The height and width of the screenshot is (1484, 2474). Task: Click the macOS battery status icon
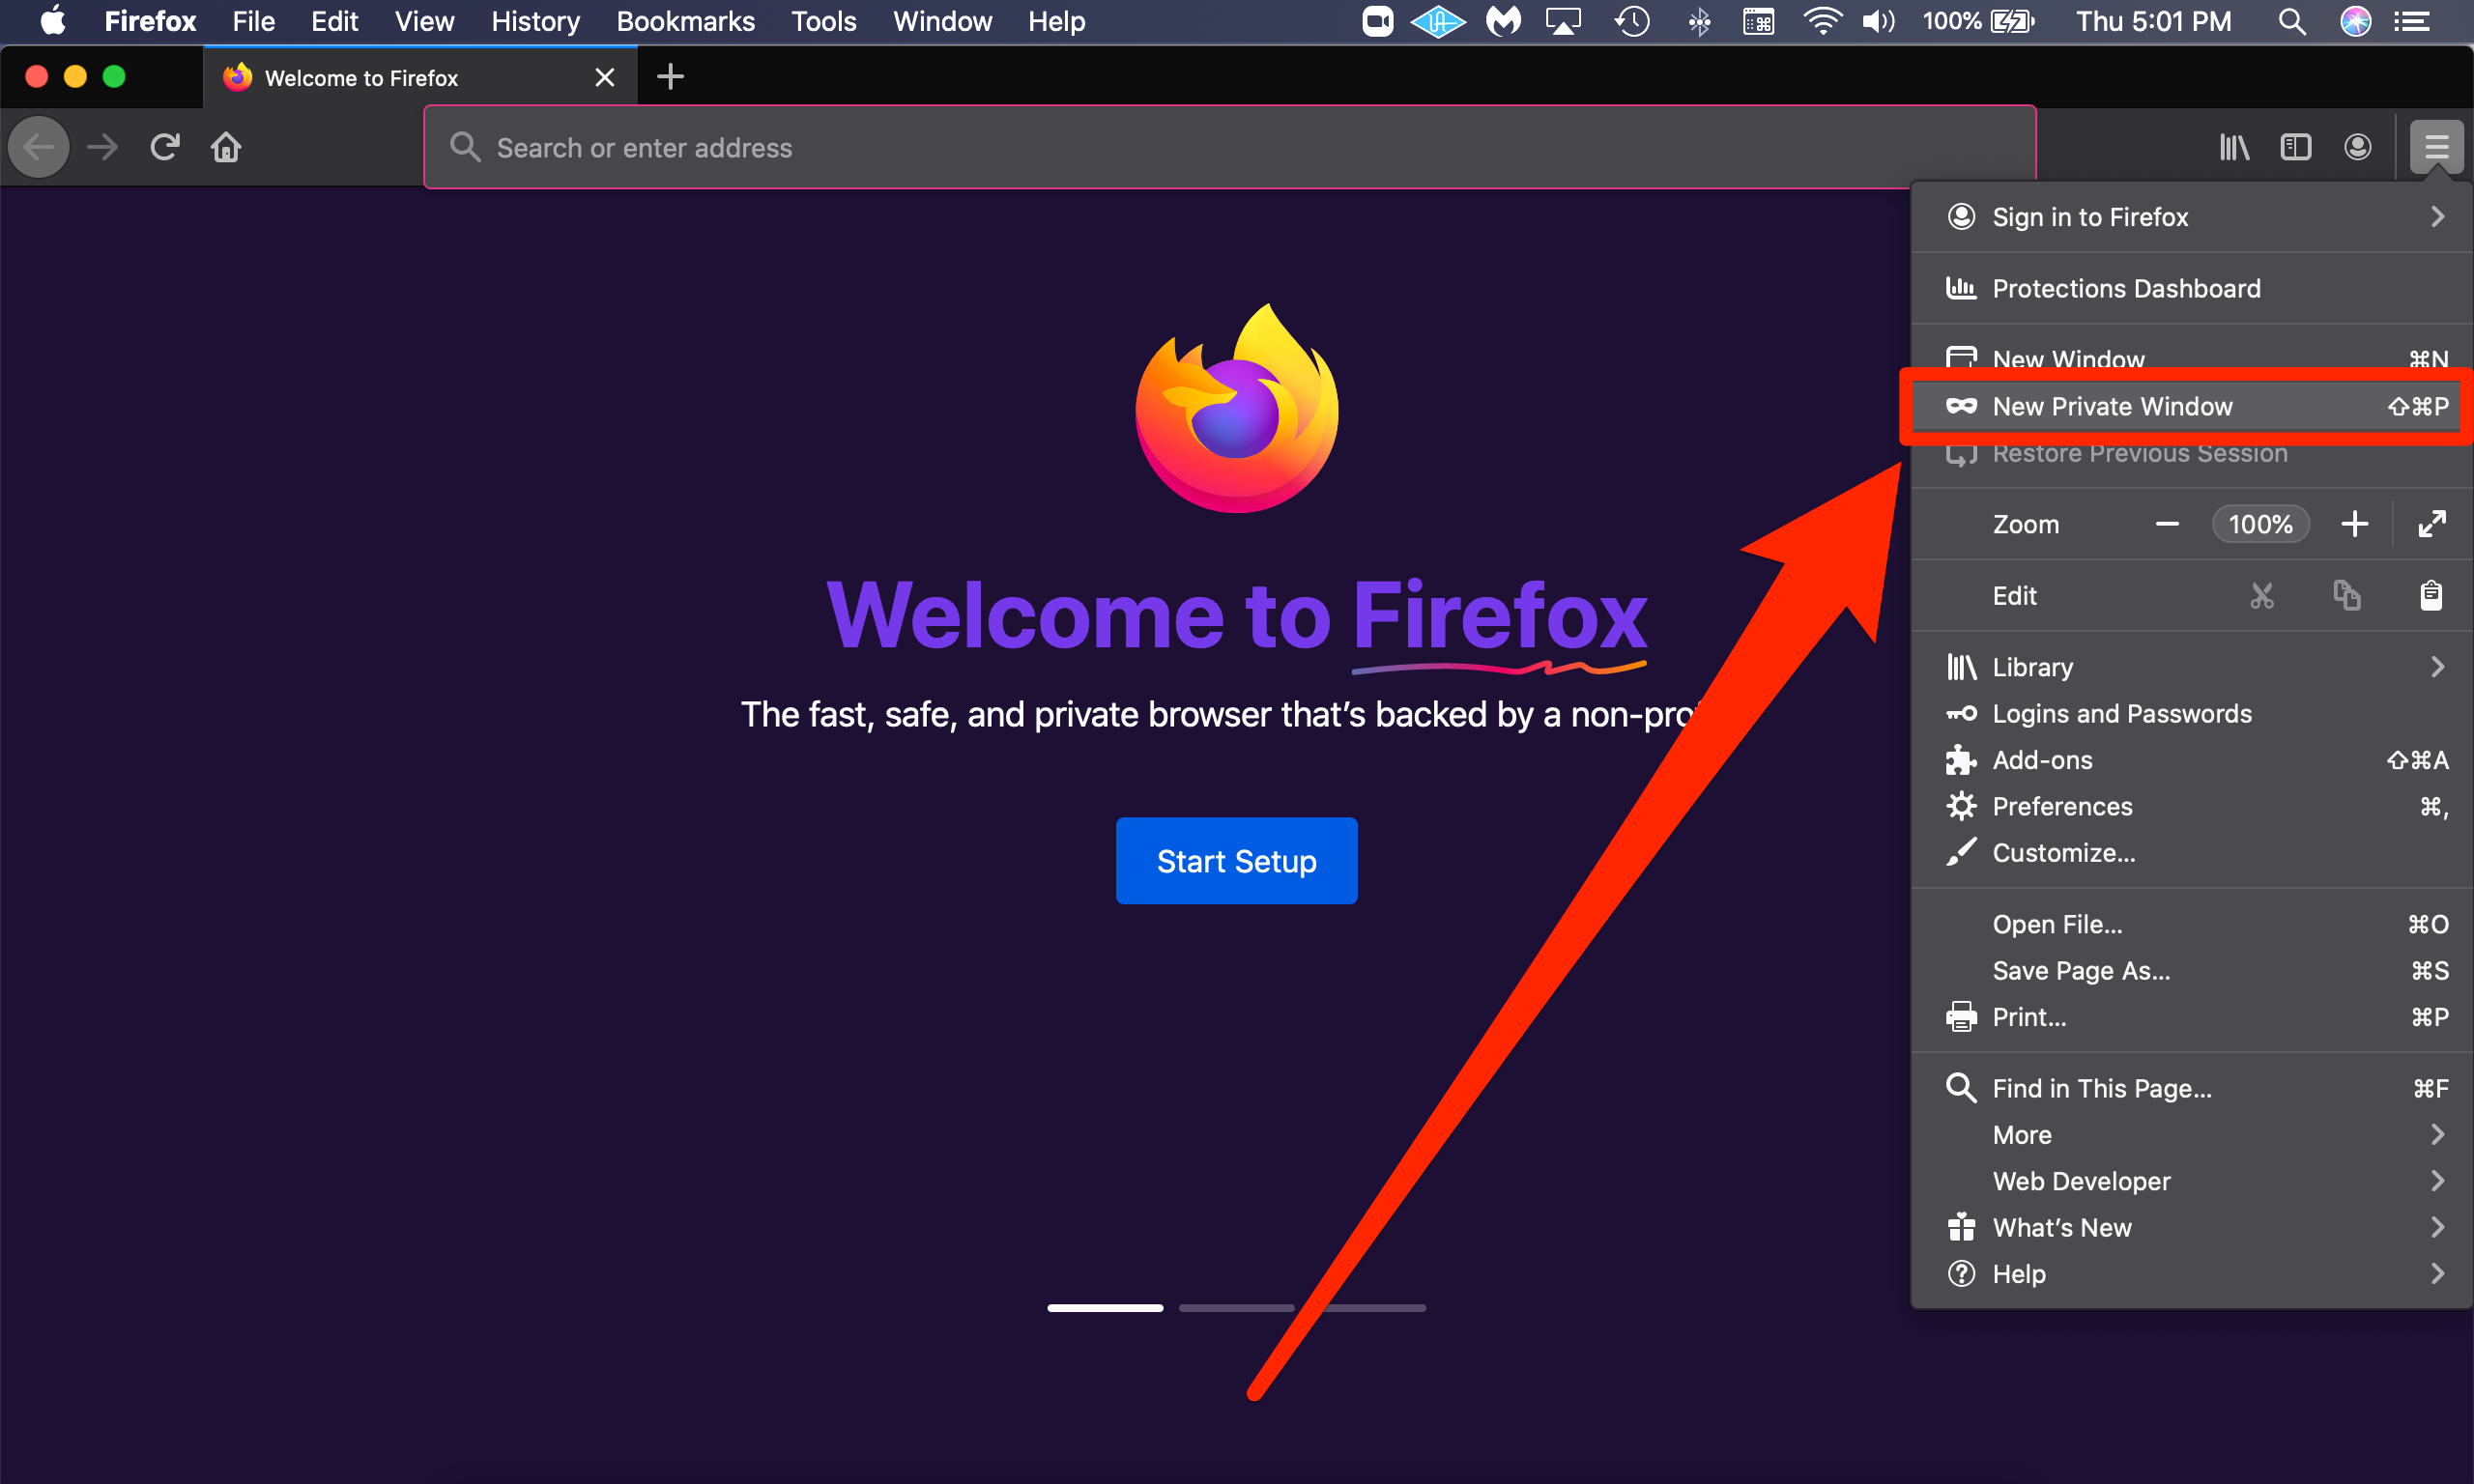(2016, 21)
